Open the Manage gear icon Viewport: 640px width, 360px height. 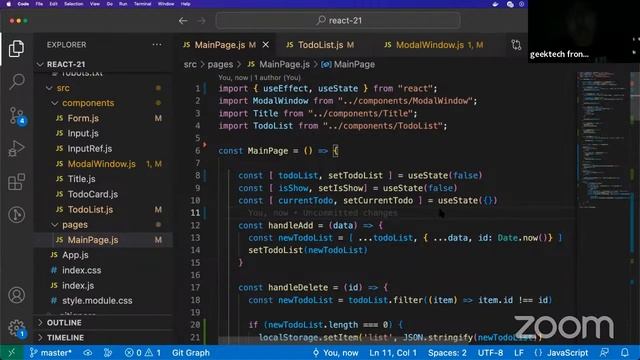click(16, 328)
